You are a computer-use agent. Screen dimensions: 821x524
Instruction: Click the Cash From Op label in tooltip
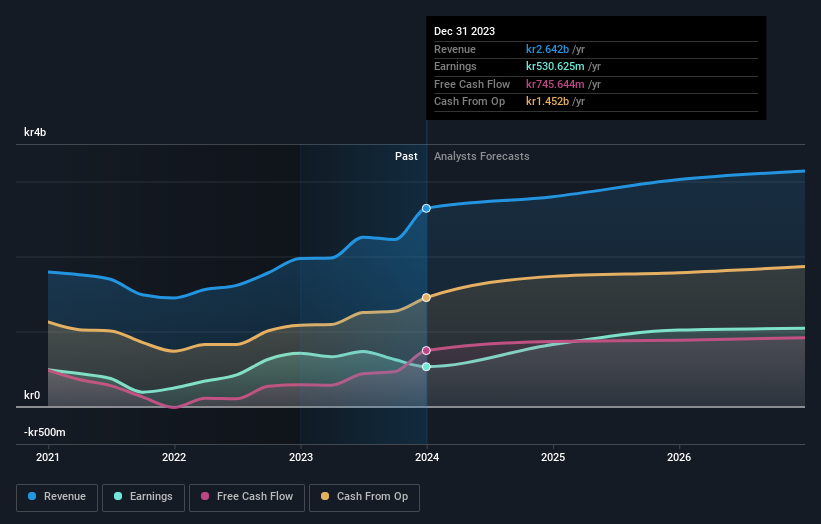(470, 102)
